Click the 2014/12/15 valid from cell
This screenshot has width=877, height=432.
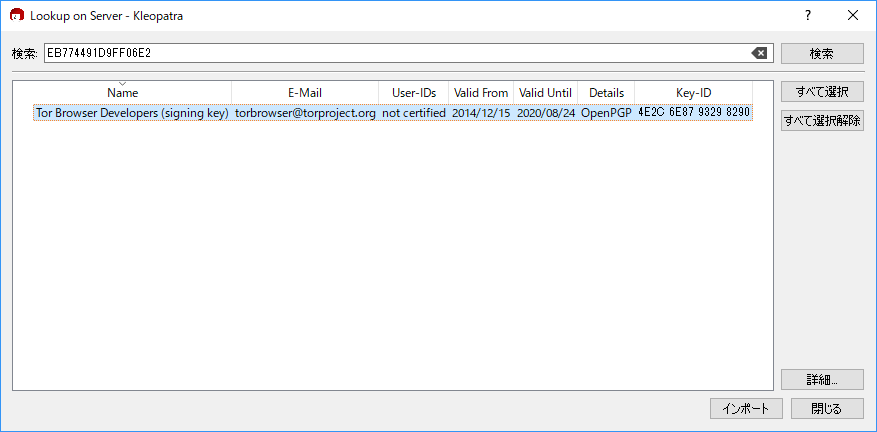pyautogui.click(x=481, y=112)
